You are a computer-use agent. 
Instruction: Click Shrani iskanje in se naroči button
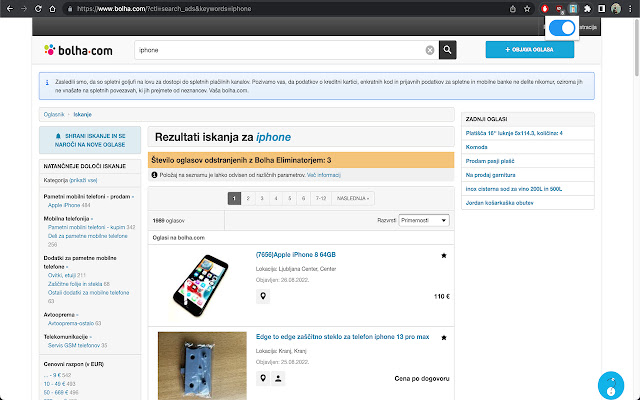pyautogui.click(x=90, y=140)
